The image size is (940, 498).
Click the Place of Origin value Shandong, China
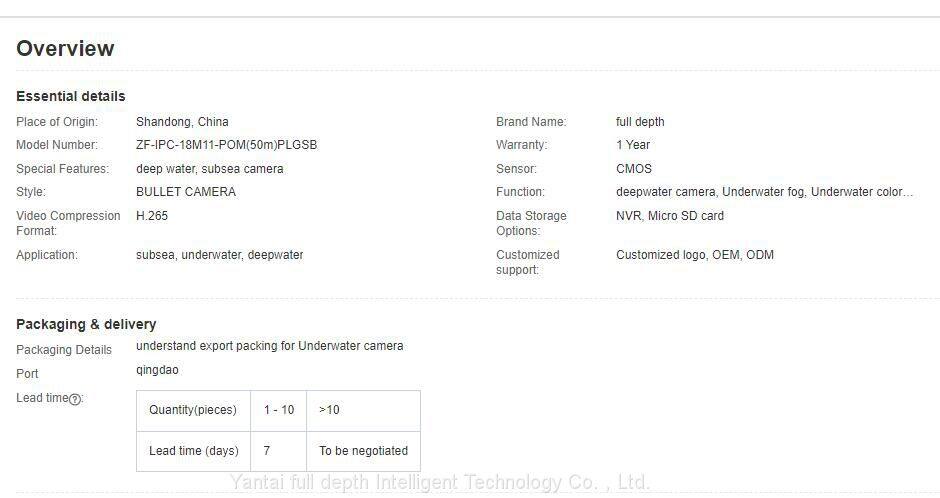(x=182, y=122)
